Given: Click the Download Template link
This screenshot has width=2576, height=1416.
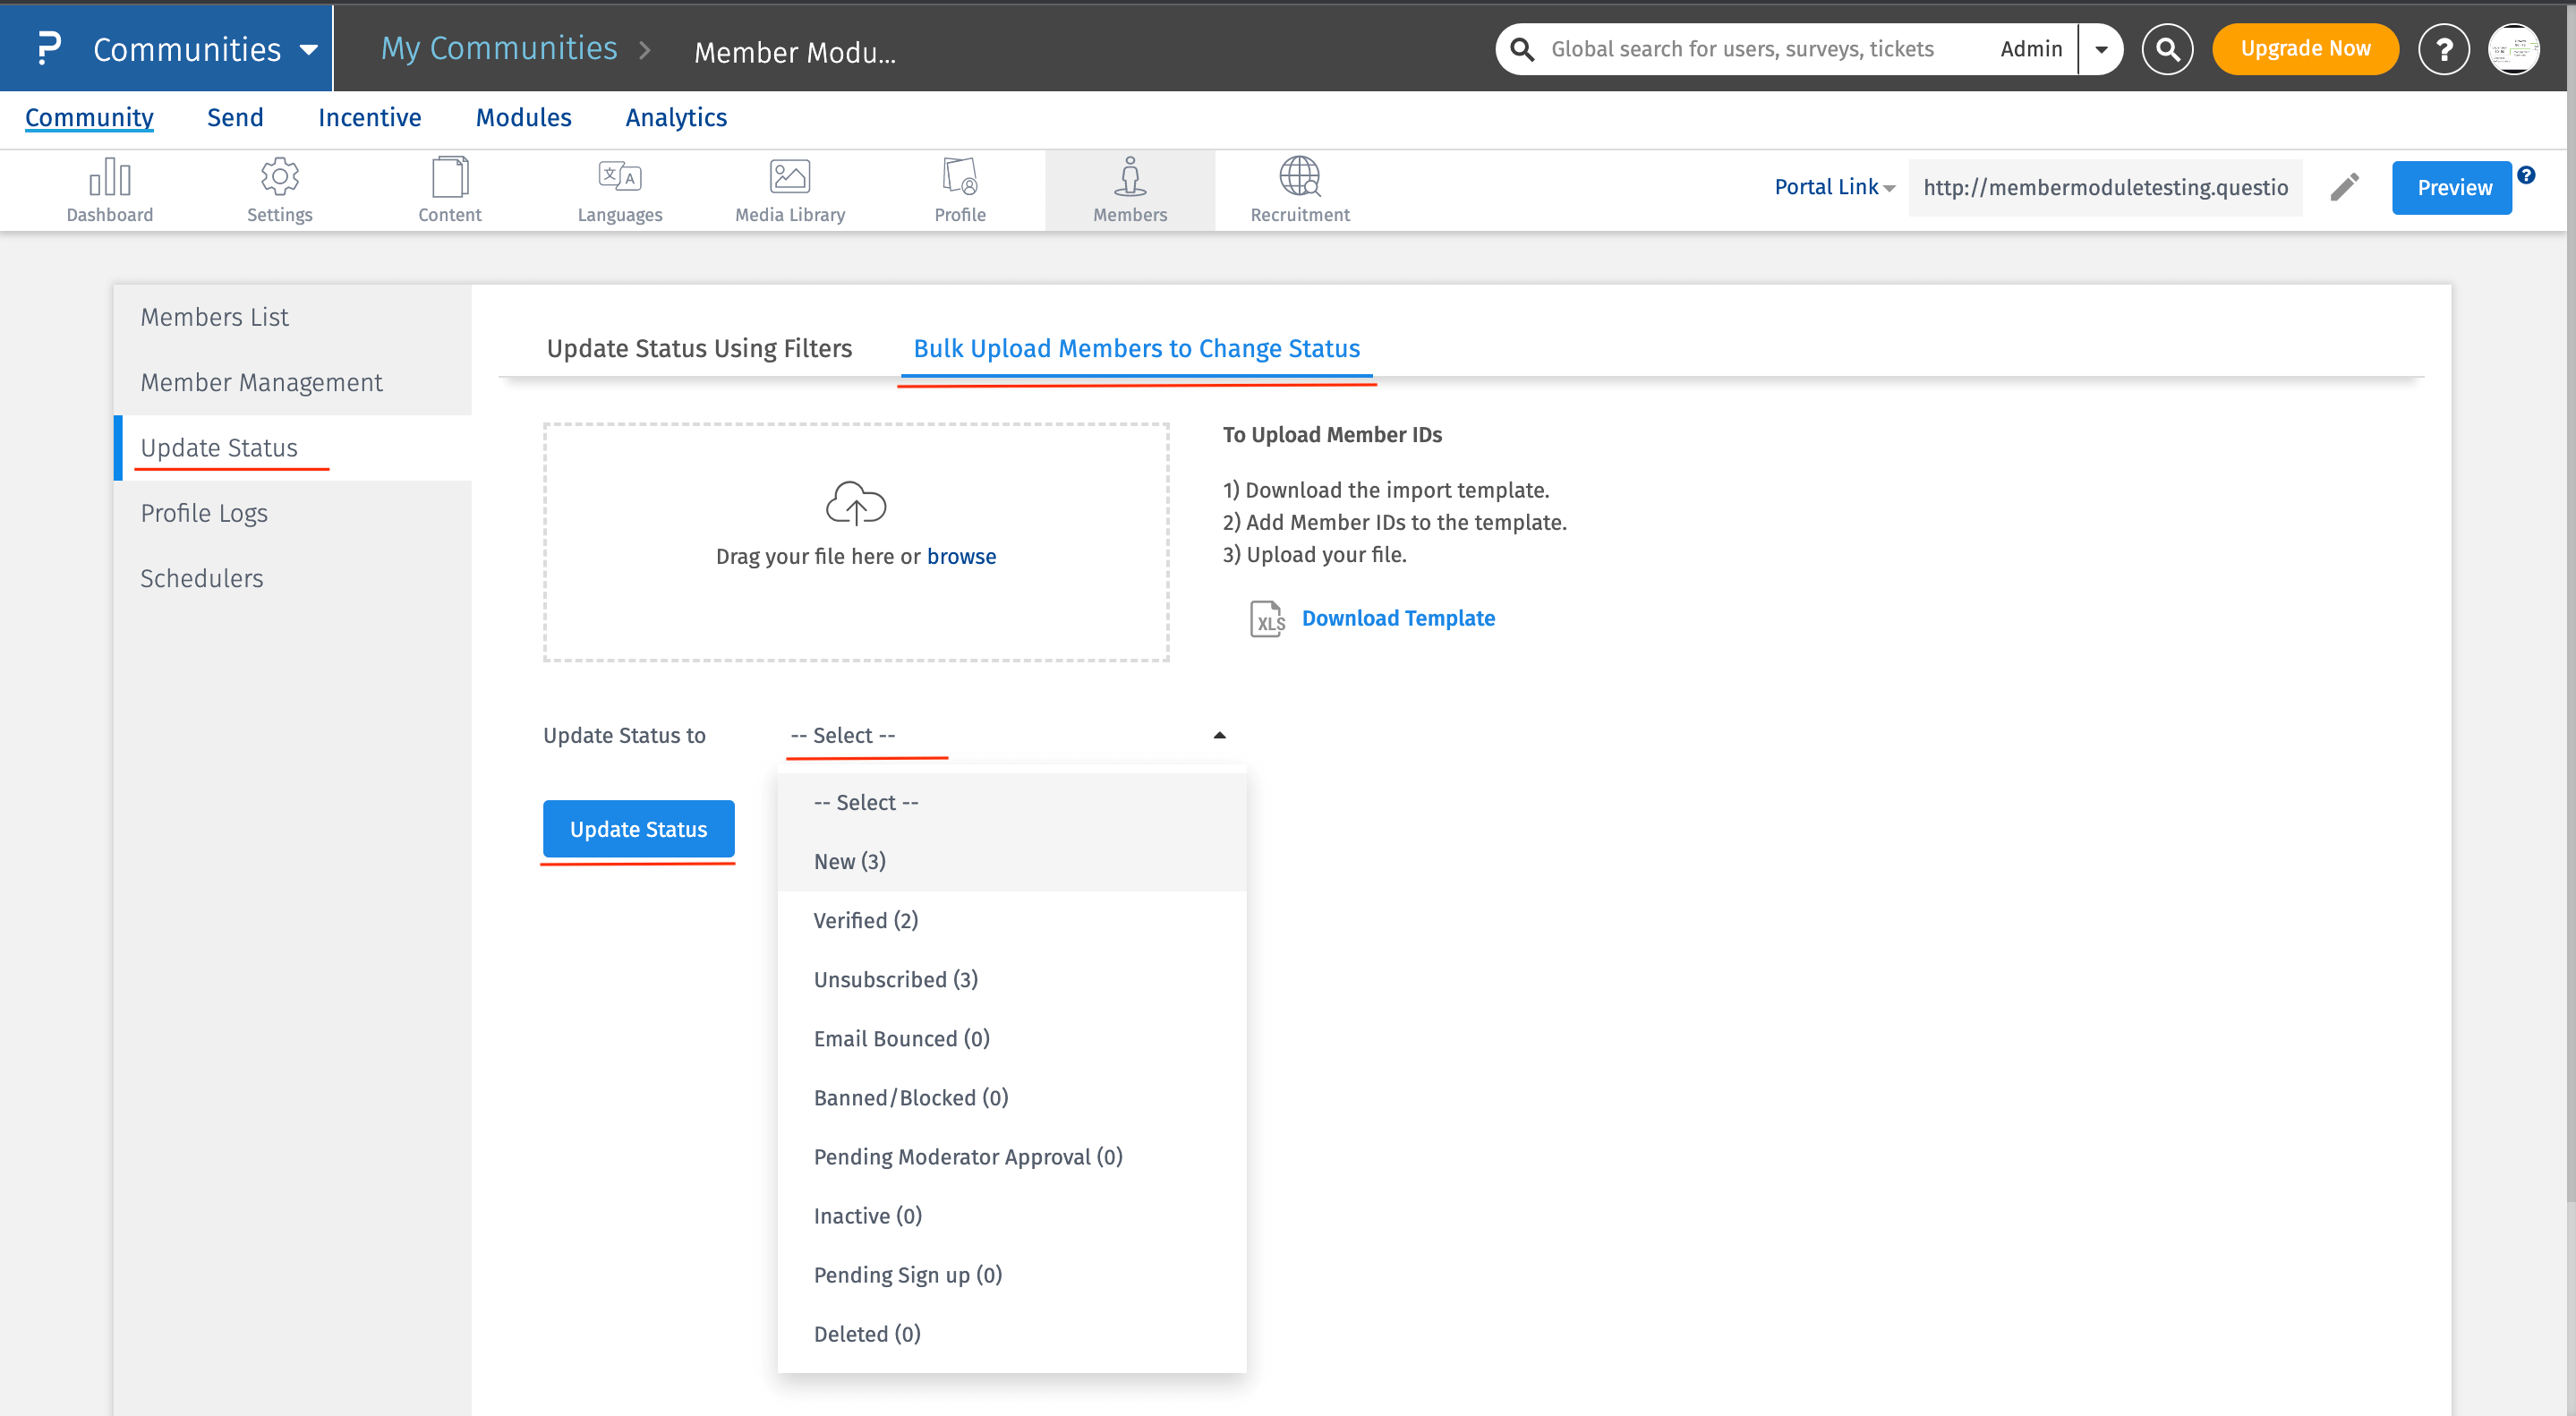Looking at the screenshot, I should [1397, 618].
